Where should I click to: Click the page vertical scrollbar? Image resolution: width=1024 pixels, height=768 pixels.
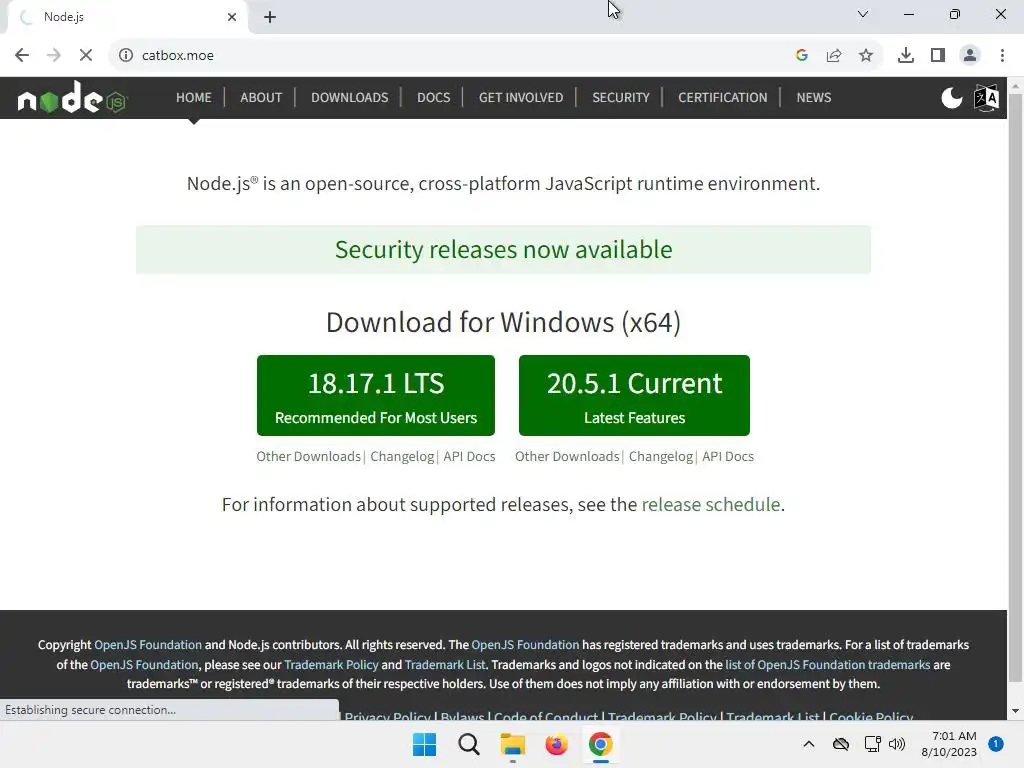coord(1015,389)
